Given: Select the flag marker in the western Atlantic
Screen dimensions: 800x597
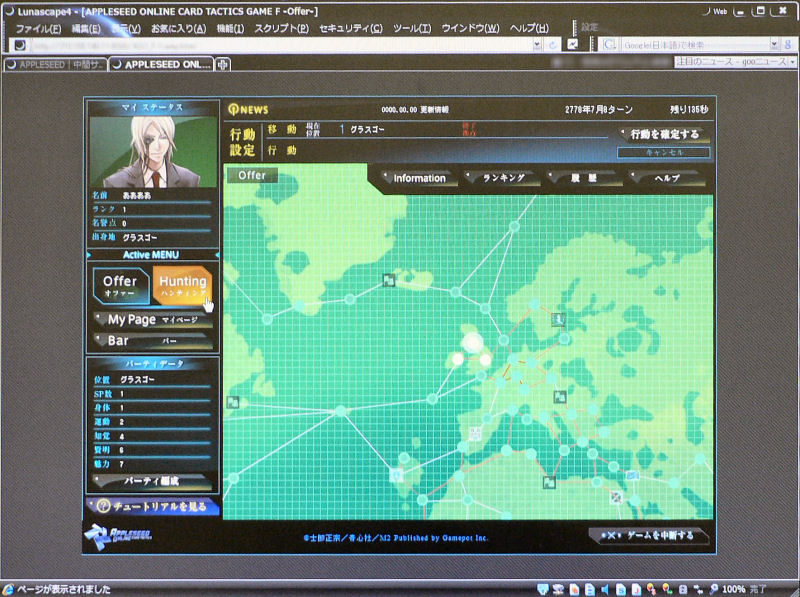Looking at the screenshot, I should click(x=233, y=402).
